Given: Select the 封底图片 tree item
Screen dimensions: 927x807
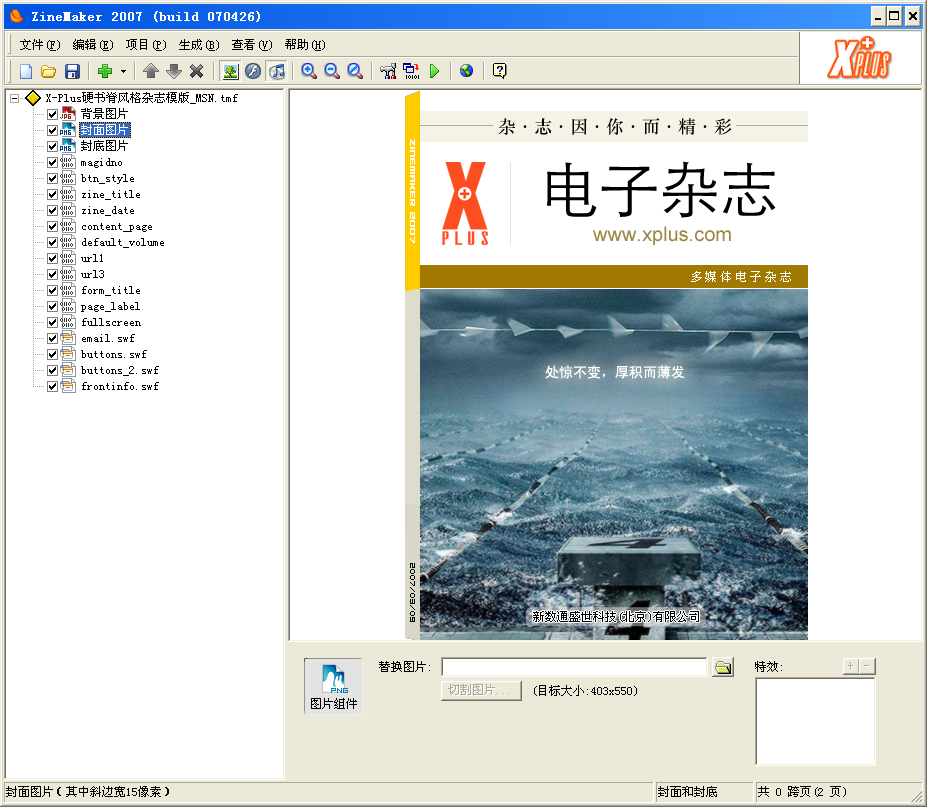Looking at the screenshot, I should pyautogui.click(x=104, y=146).
